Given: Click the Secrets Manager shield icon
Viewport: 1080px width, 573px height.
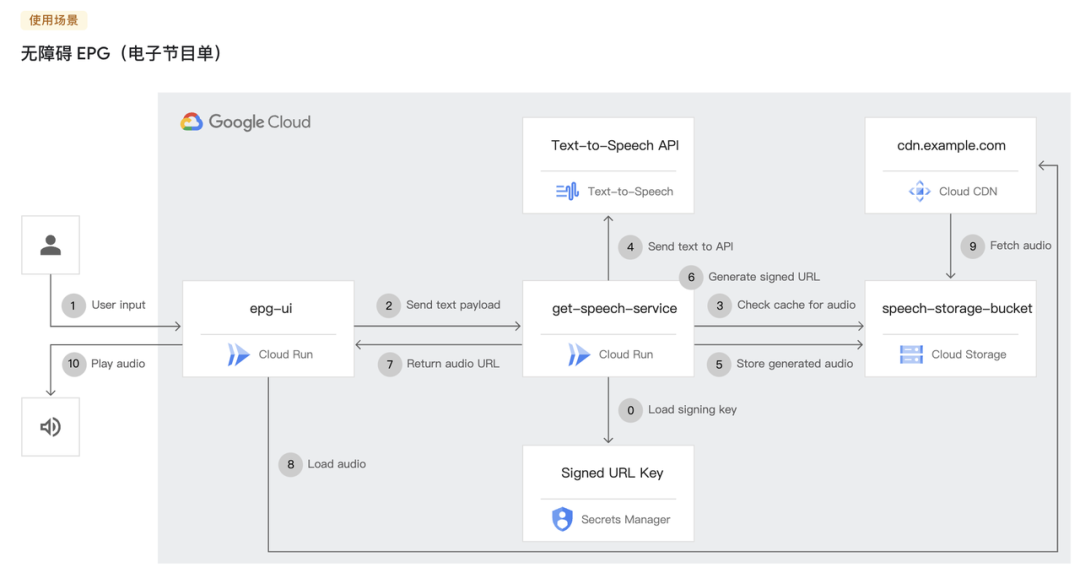Looking at the screenshot, I should (563, 519).
